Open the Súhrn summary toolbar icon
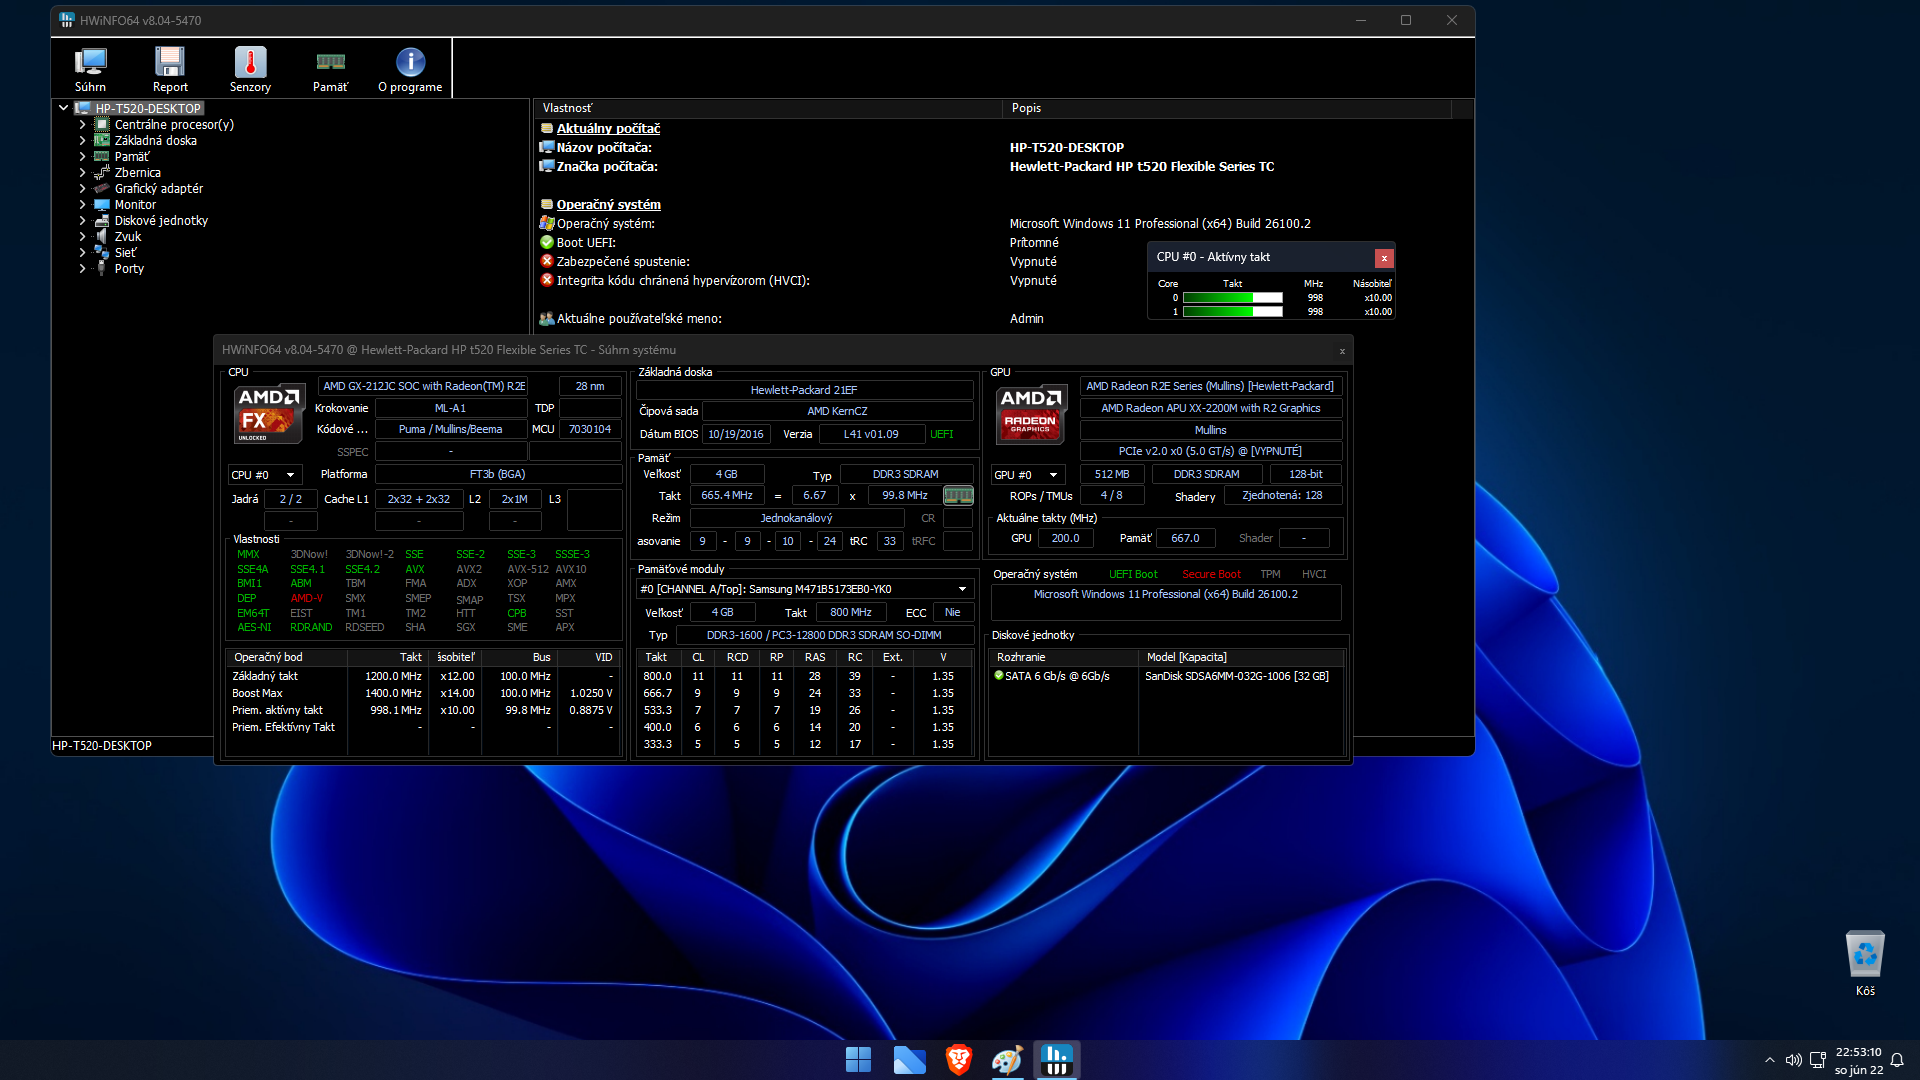1920x1080 pixels. pos(90,69)
